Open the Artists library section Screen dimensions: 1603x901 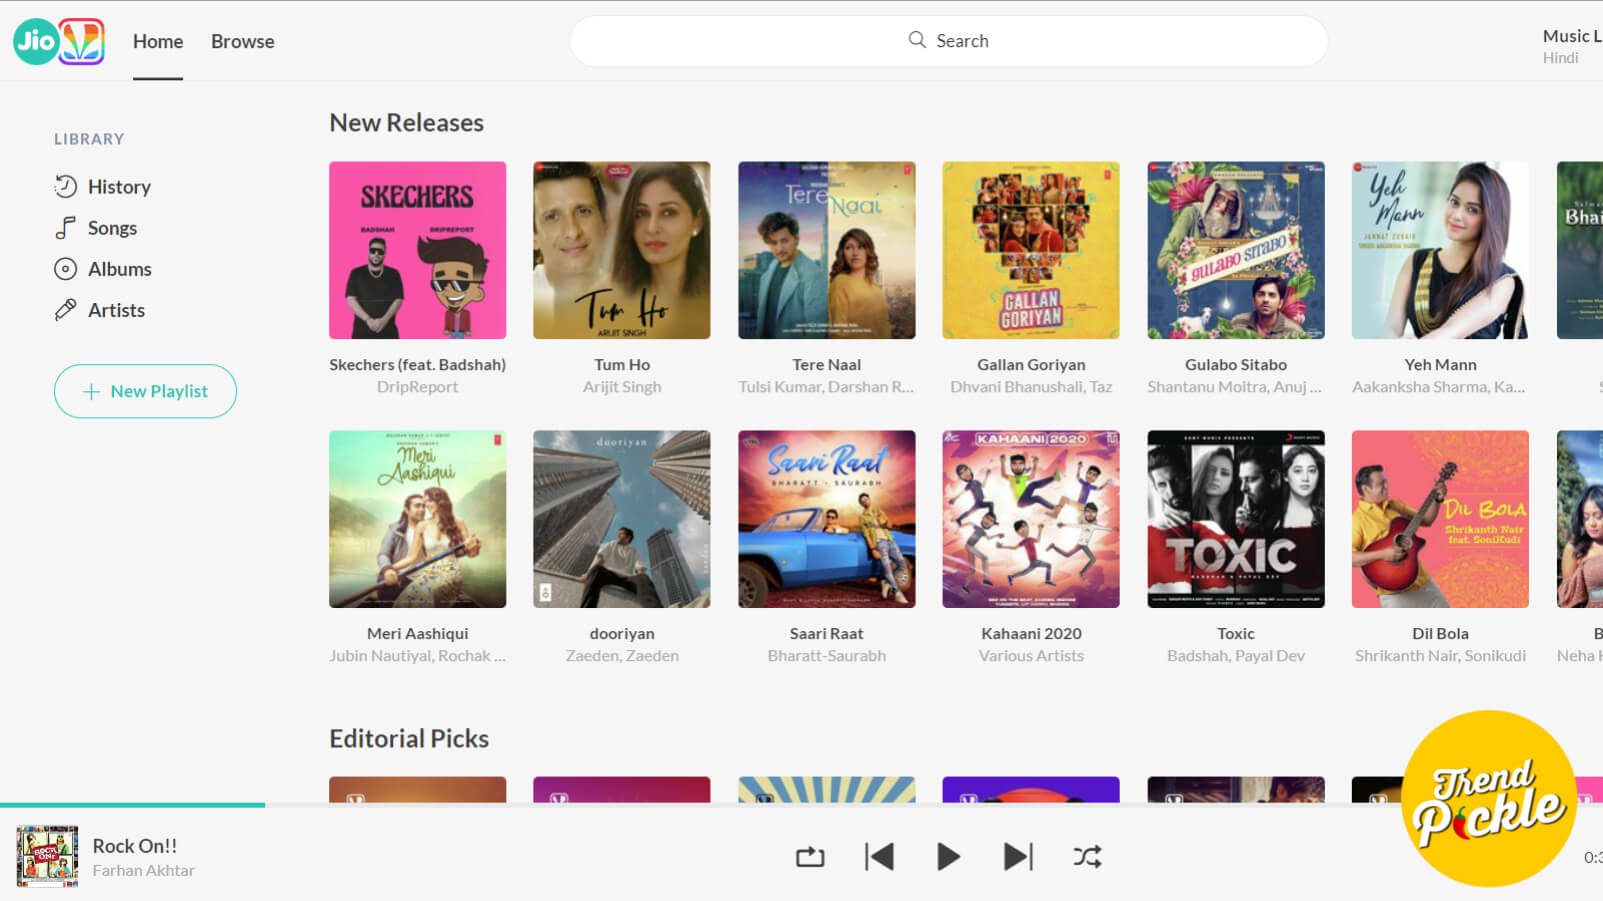pyautogui.click(x=100, y=310)
